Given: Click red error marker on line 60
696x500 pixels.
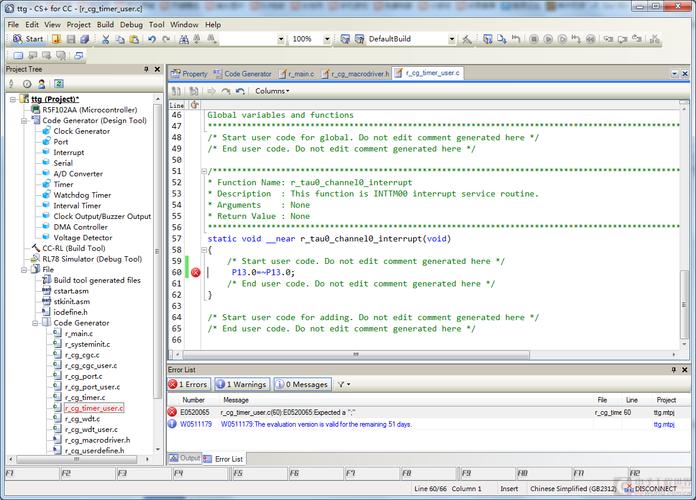Looking at the screenshot, I should click(195, 272).
